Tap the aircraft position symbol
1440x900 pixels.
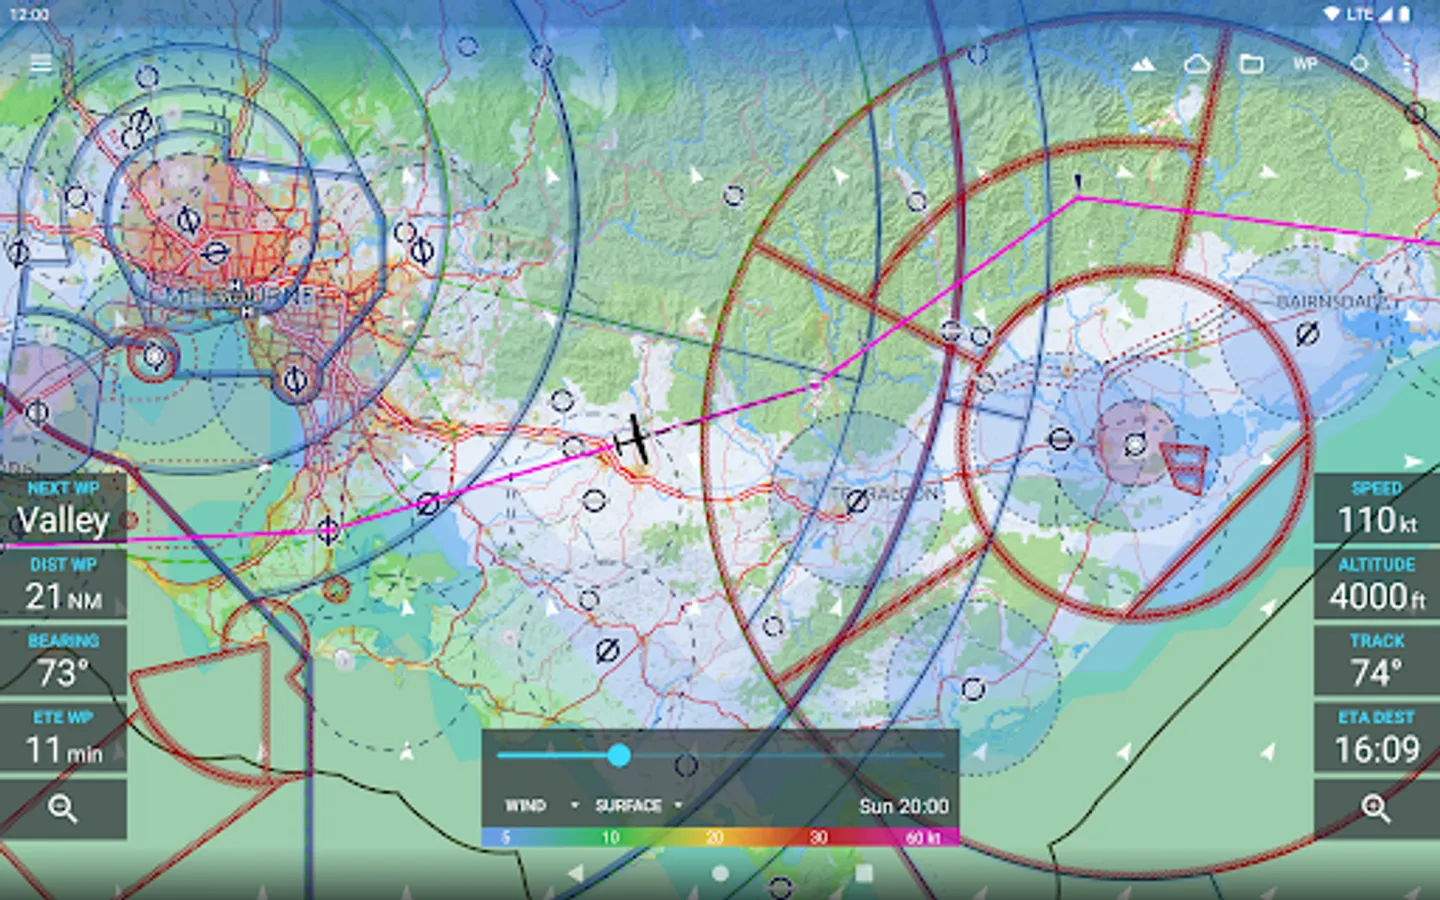[632, 440]
